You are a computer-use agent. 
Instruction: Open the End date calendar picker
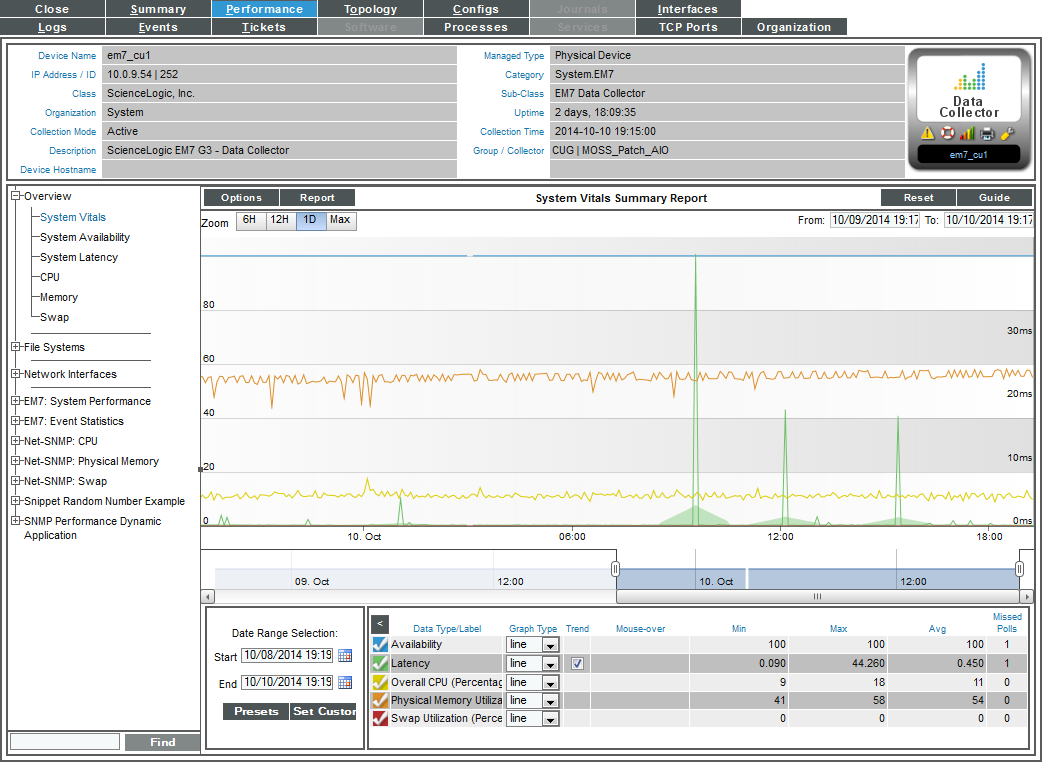345,682
